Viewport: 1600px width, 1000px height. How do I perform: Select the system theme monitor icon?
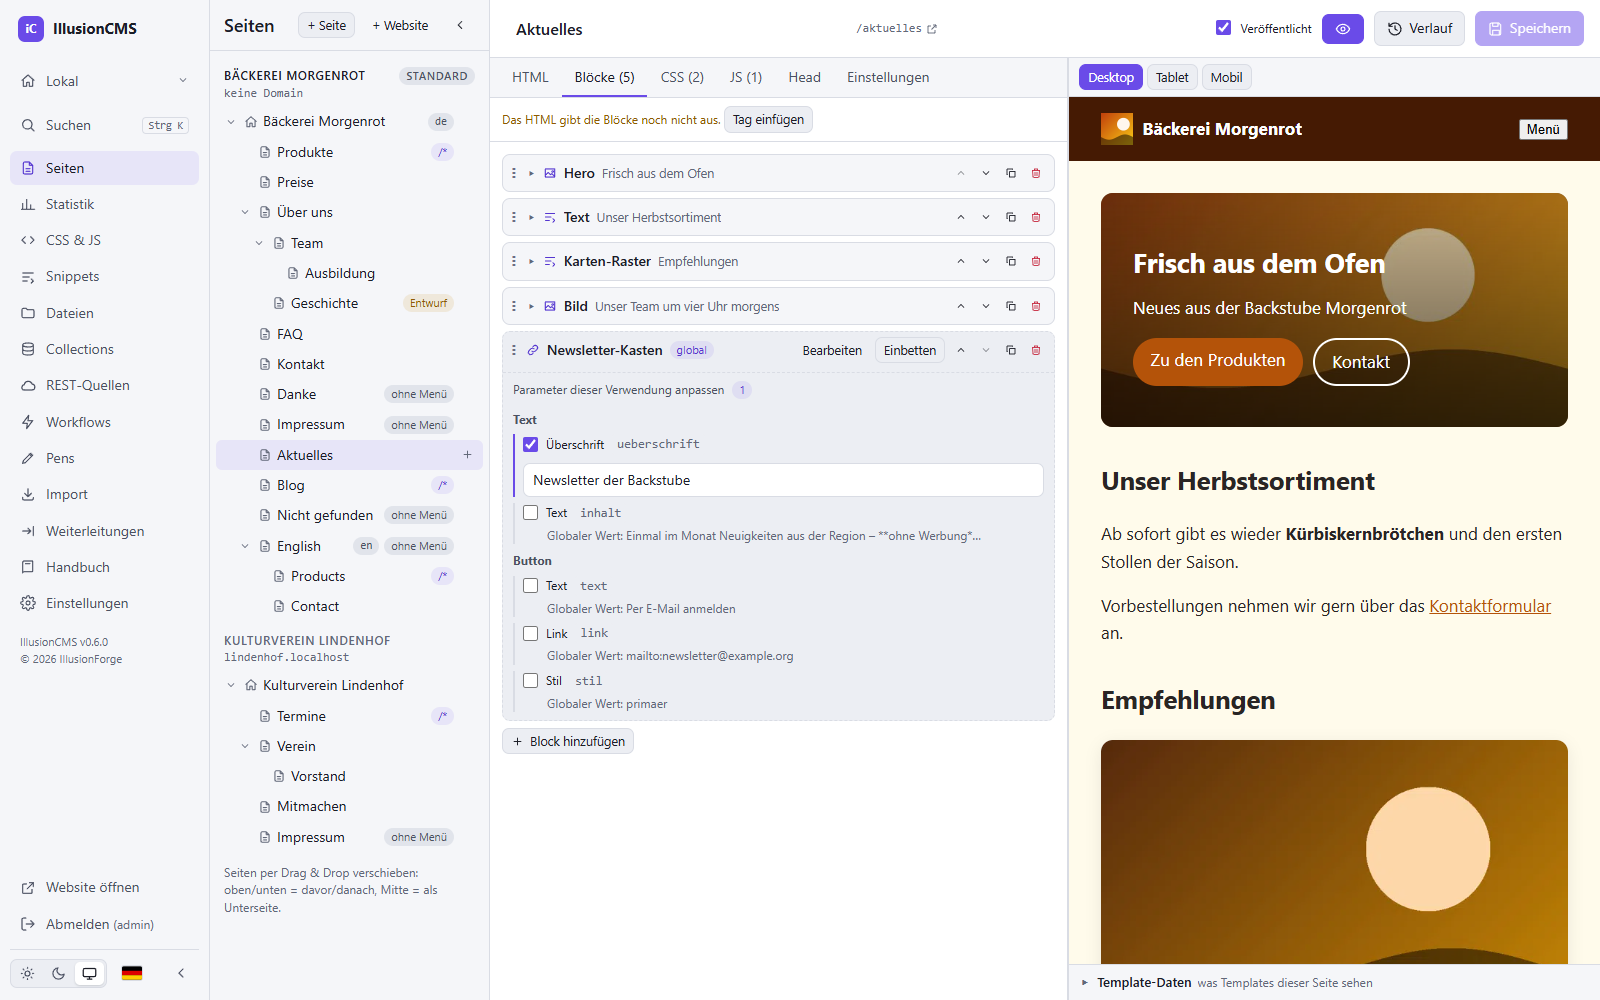pyautogui.click(x=90, y=973)
